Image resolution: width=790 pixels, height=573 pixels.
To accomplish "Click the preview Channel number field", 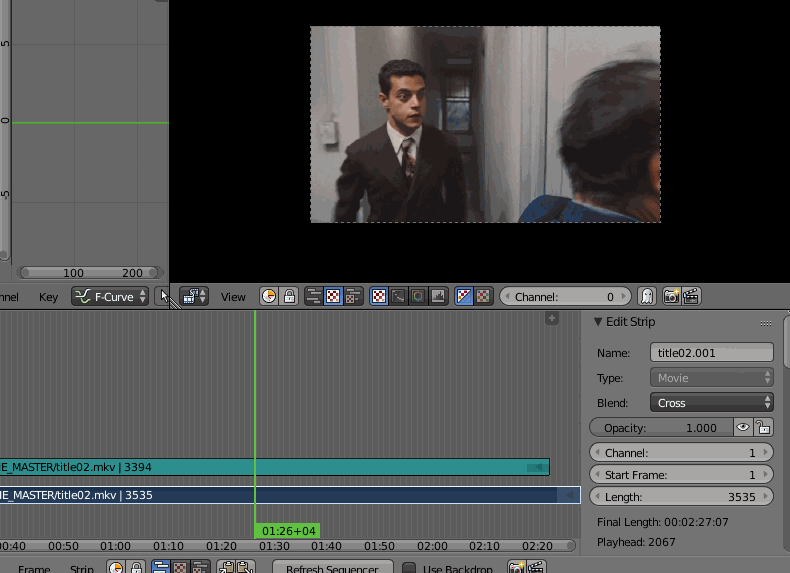I will pyautogui.click(x=565, y=296).
